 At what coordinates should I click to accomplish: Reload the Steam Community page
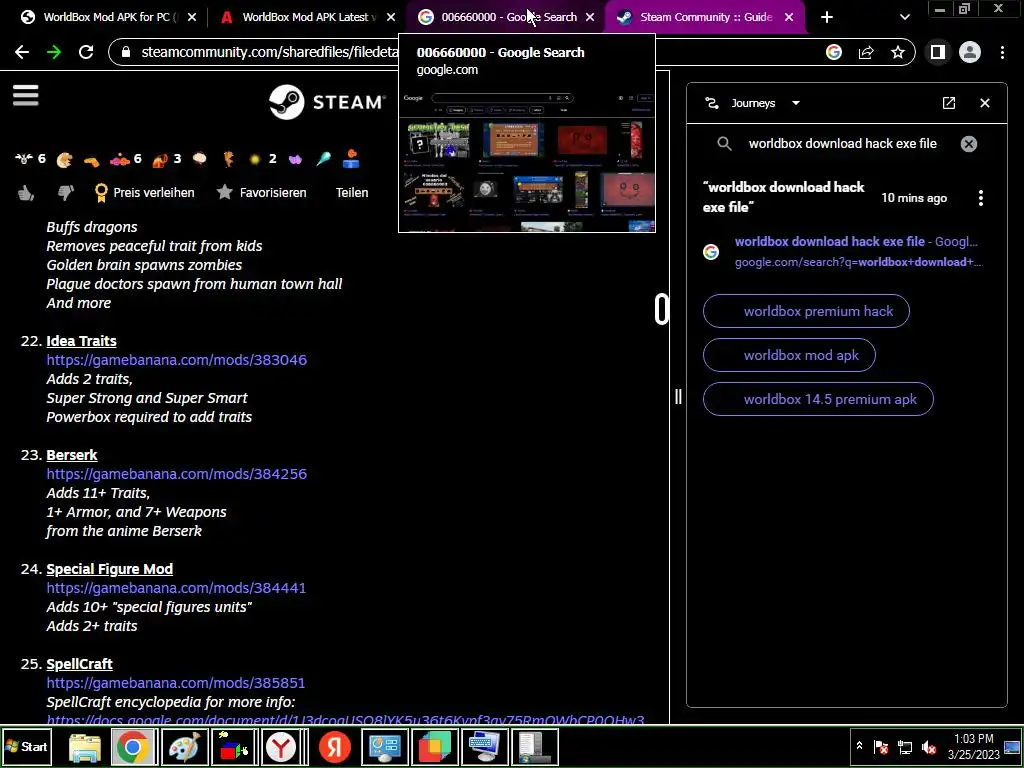click(86, 52)
